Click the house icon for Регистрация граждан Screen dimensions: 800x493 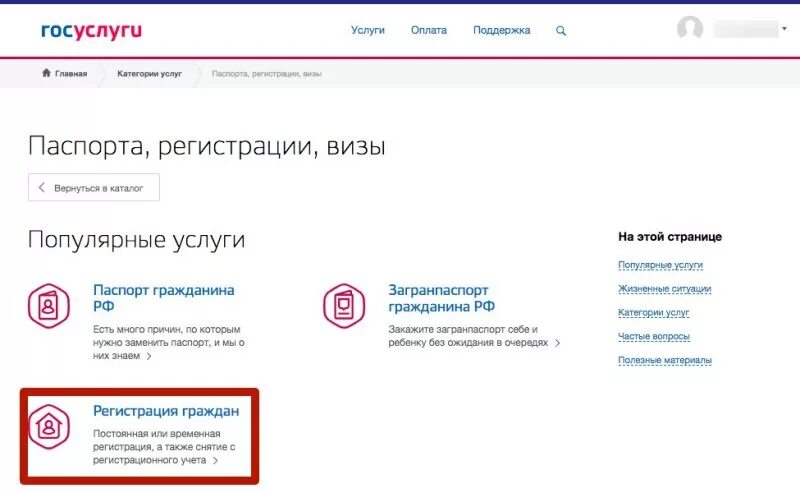49,427
